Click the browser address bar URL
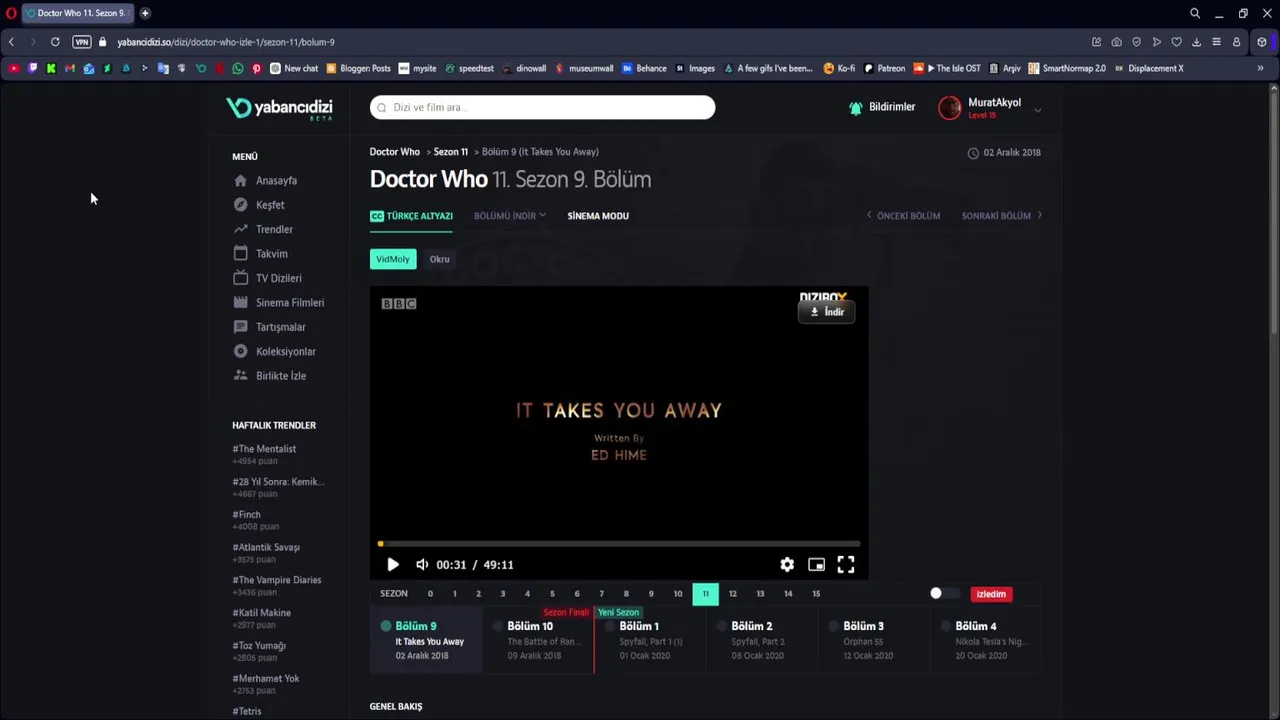Image resolution: width=1280 pixels, height=720 pixels. click(x=226, y=42)
